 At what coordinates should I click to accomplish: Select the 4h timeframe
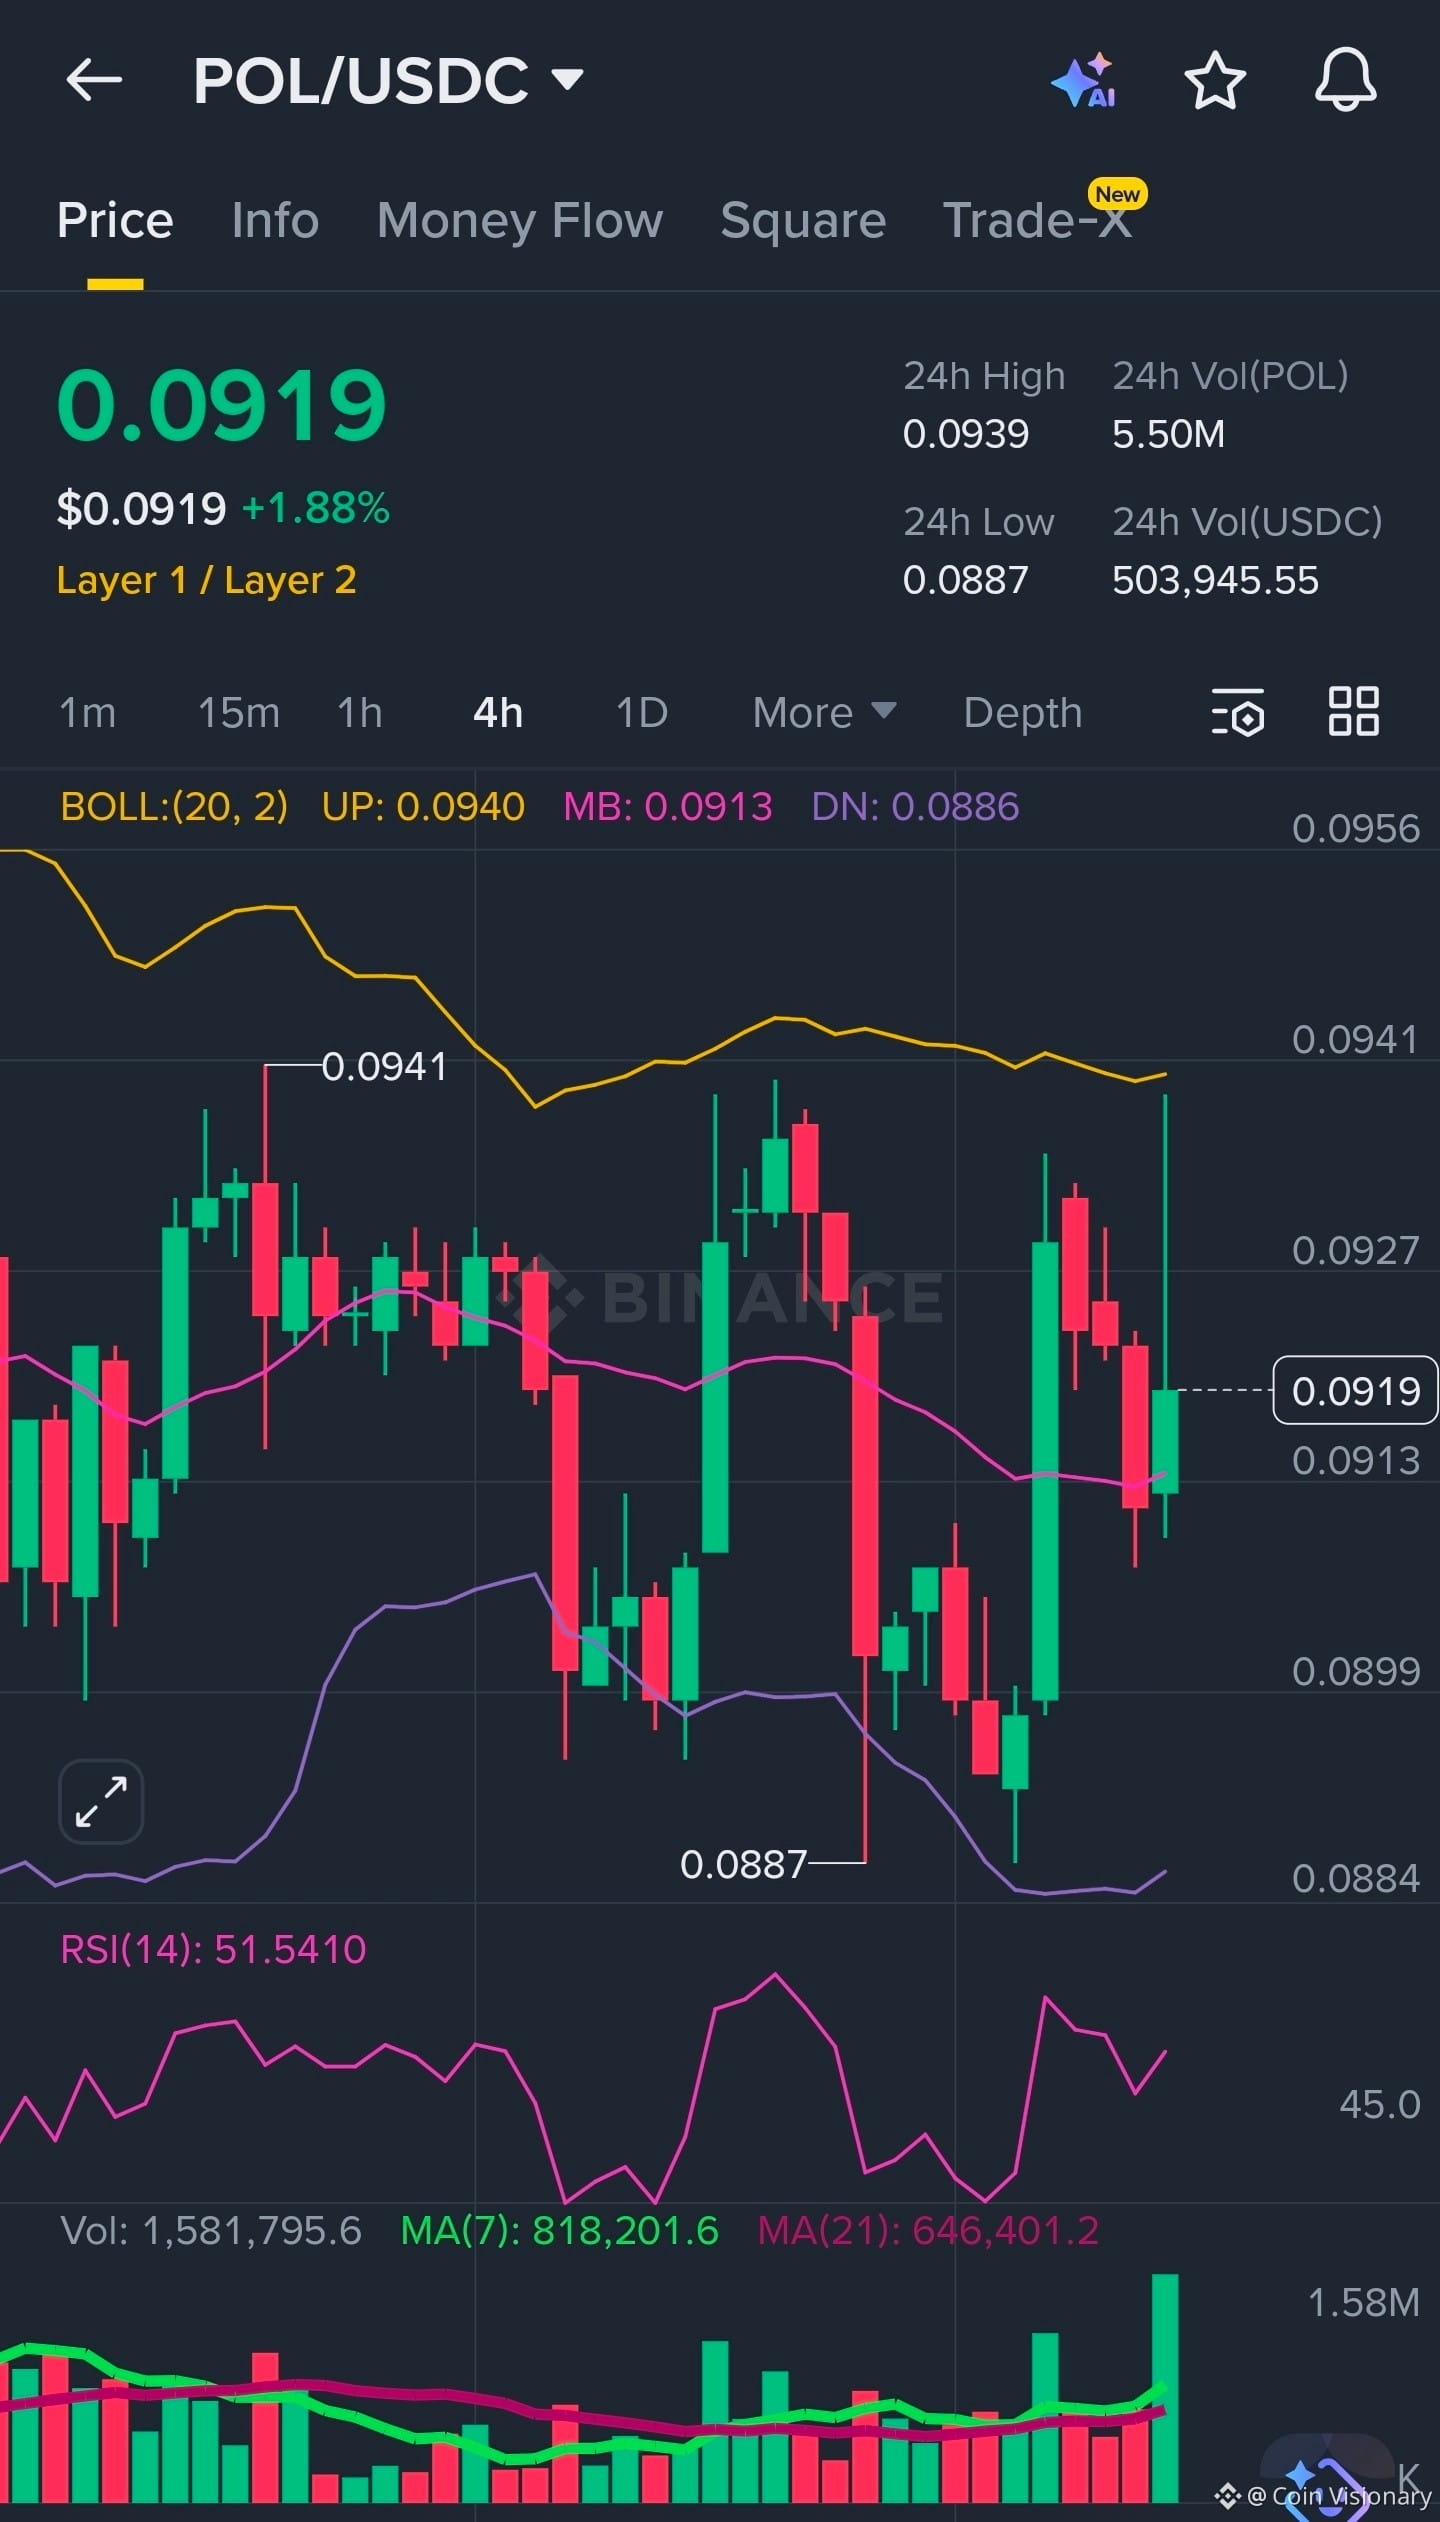498,713
